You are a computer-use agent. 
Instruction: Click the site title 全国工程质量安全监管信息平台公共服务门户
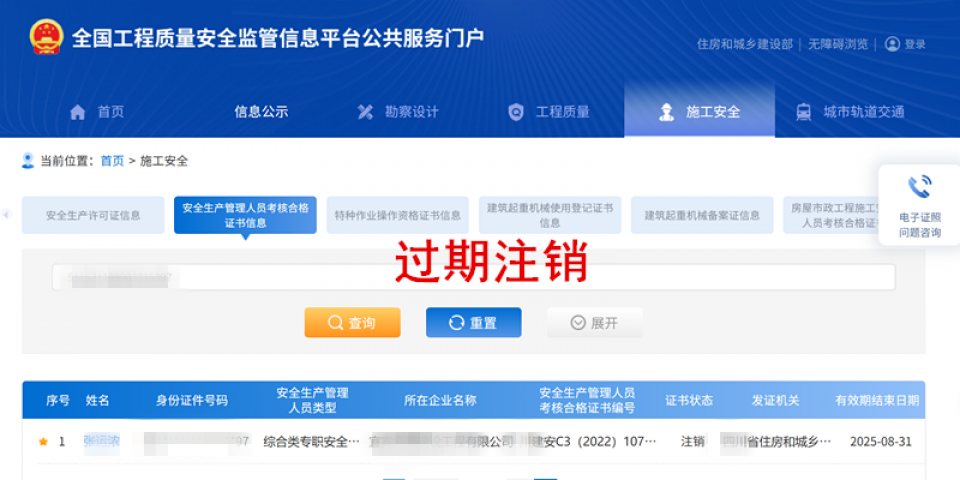(278, 38)
